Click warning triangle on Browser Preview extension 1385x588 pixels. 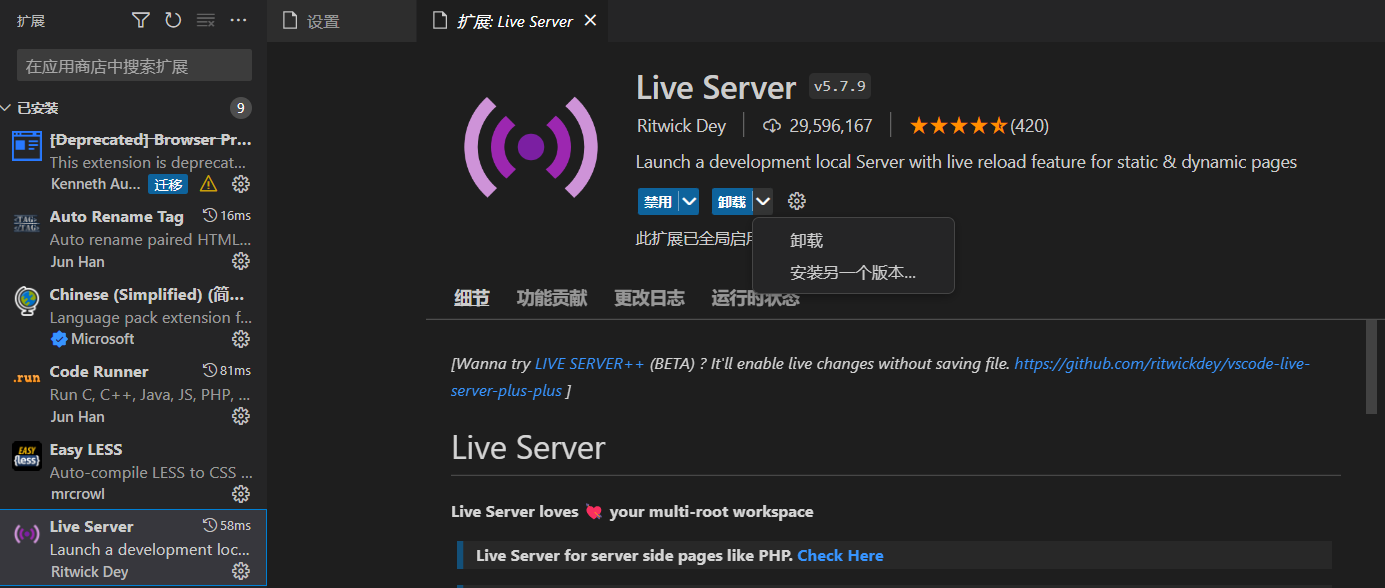208,184
